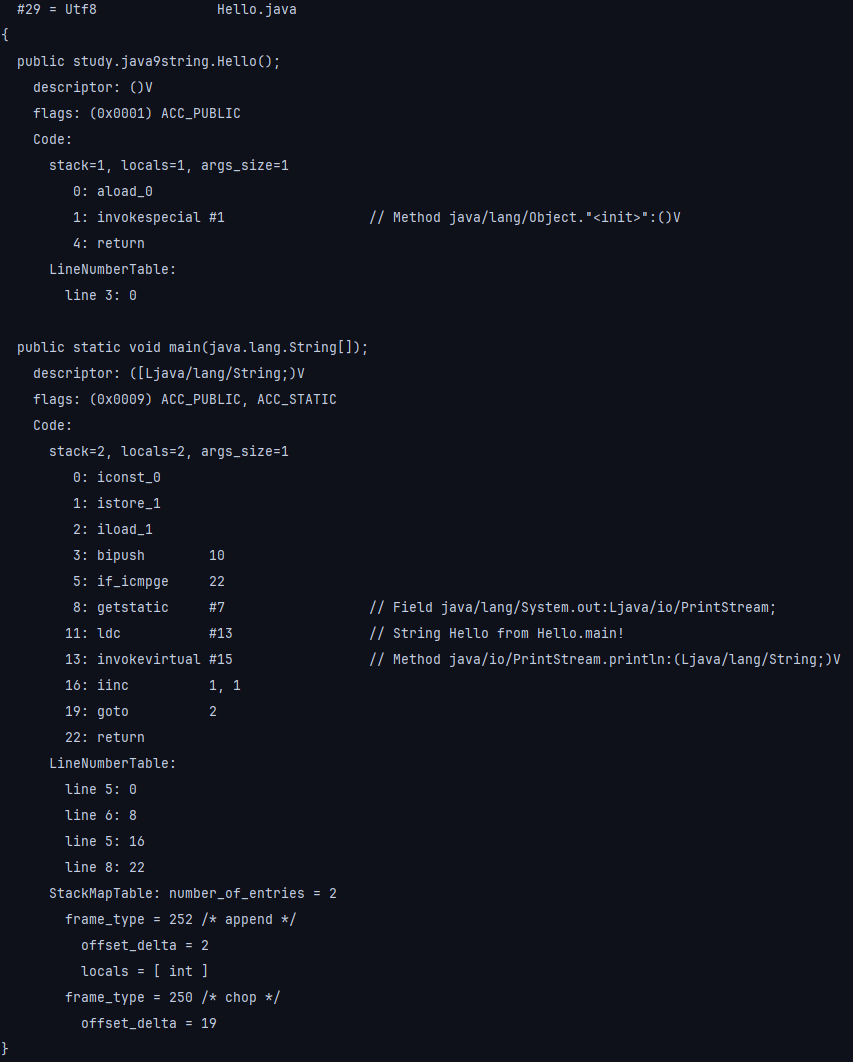Click the StackMapTable number_of_entries line
Image resolution: width=853 pixels, height=1062 pixels.
click(192, 894)
